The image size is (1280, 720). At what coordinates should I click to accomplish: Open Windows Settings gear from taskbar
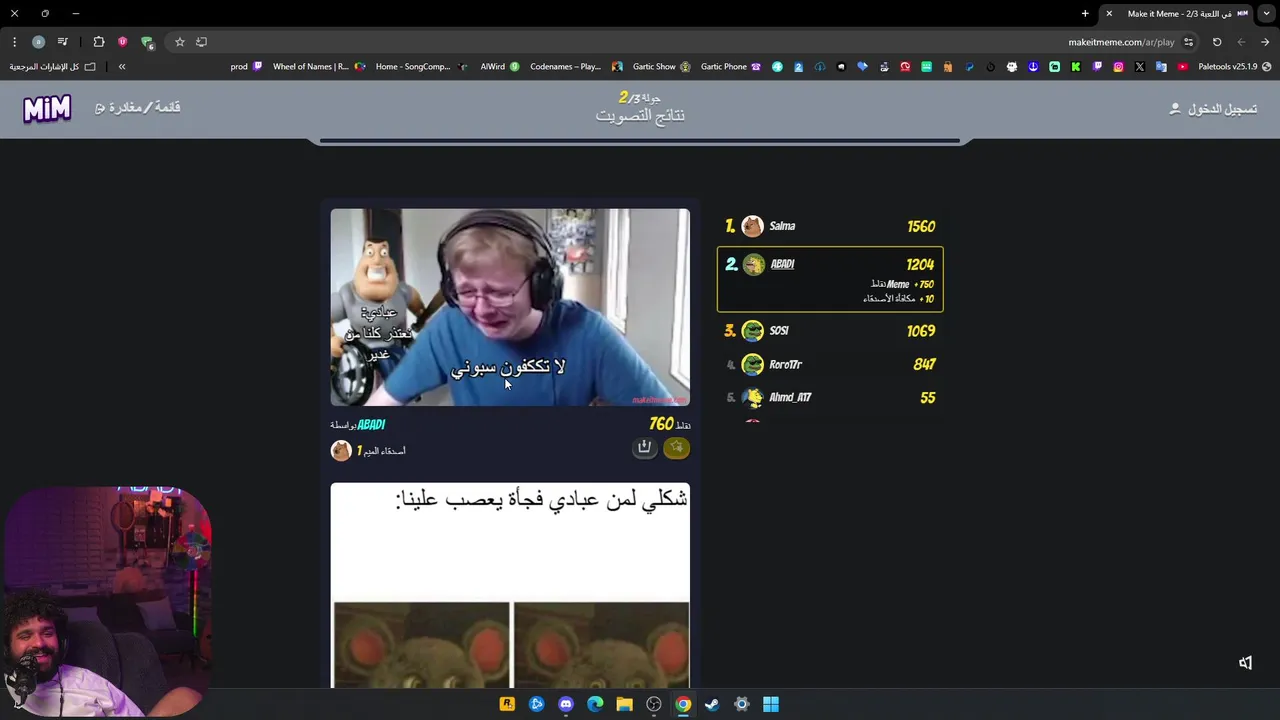pyautogui.click(x=742, y=704)
